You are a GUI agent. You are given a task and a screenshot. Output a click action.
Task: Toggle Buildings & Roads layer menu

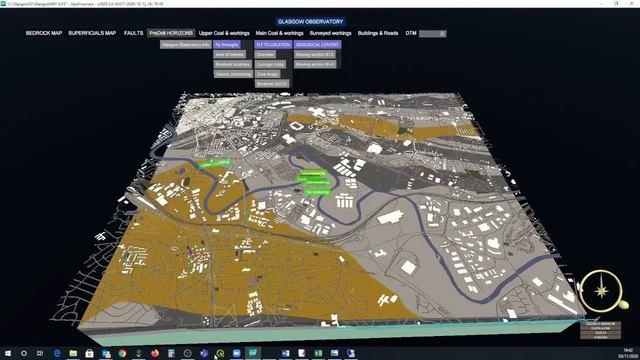378,33
